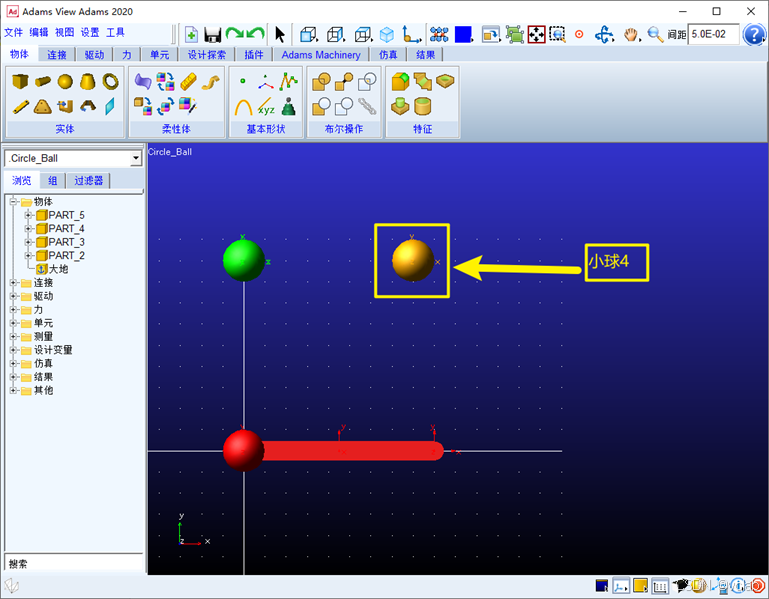Screen dimensions: 769x599
Task: Select the Torus solid tool
Action: (110, 81)
